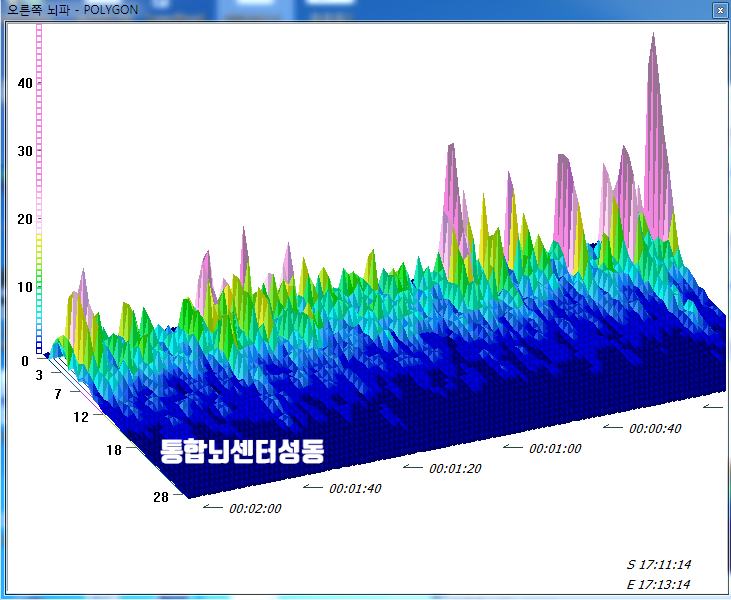Image resolution: width=731 pixels, height=600 pixels.
Task: Click the 통합뇌센터성동 watermark text
Action: [x=242, y=452]
